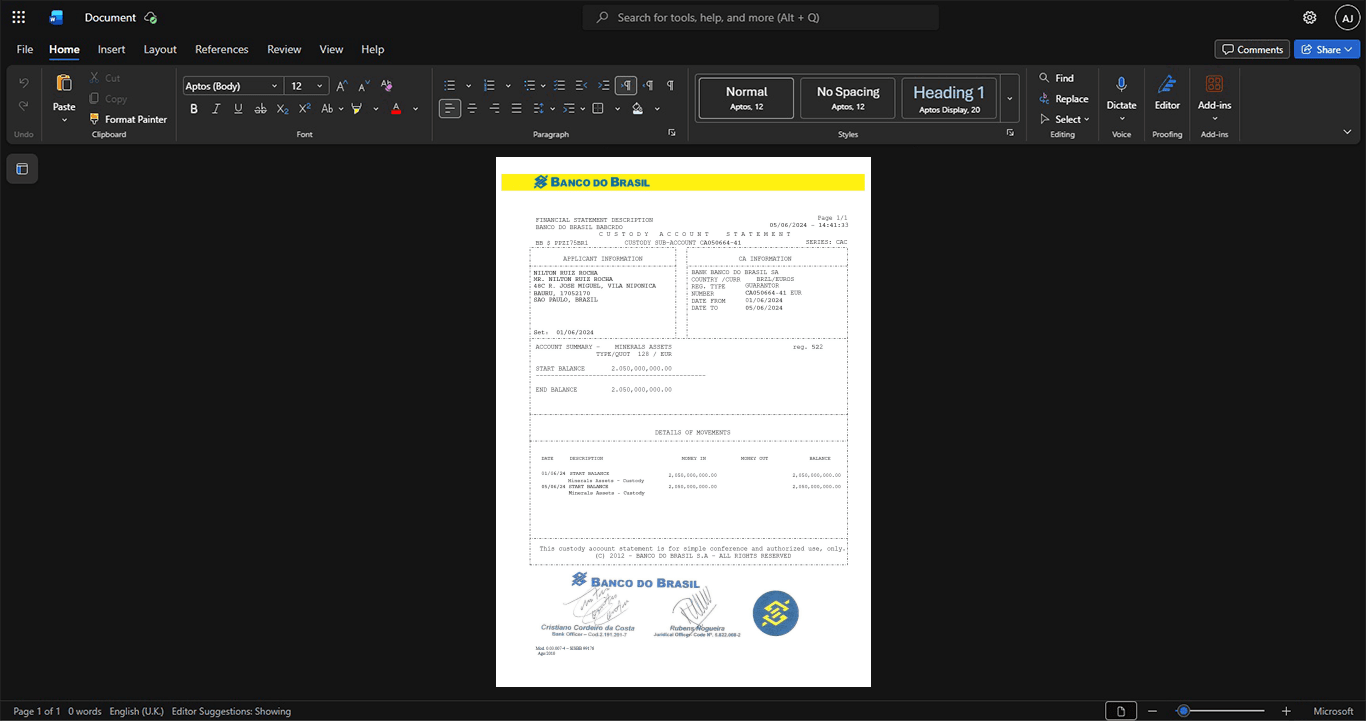Viewport: 1366px width, 721px height.
Task: Open the Comments pane
Action: [1252, 49]
